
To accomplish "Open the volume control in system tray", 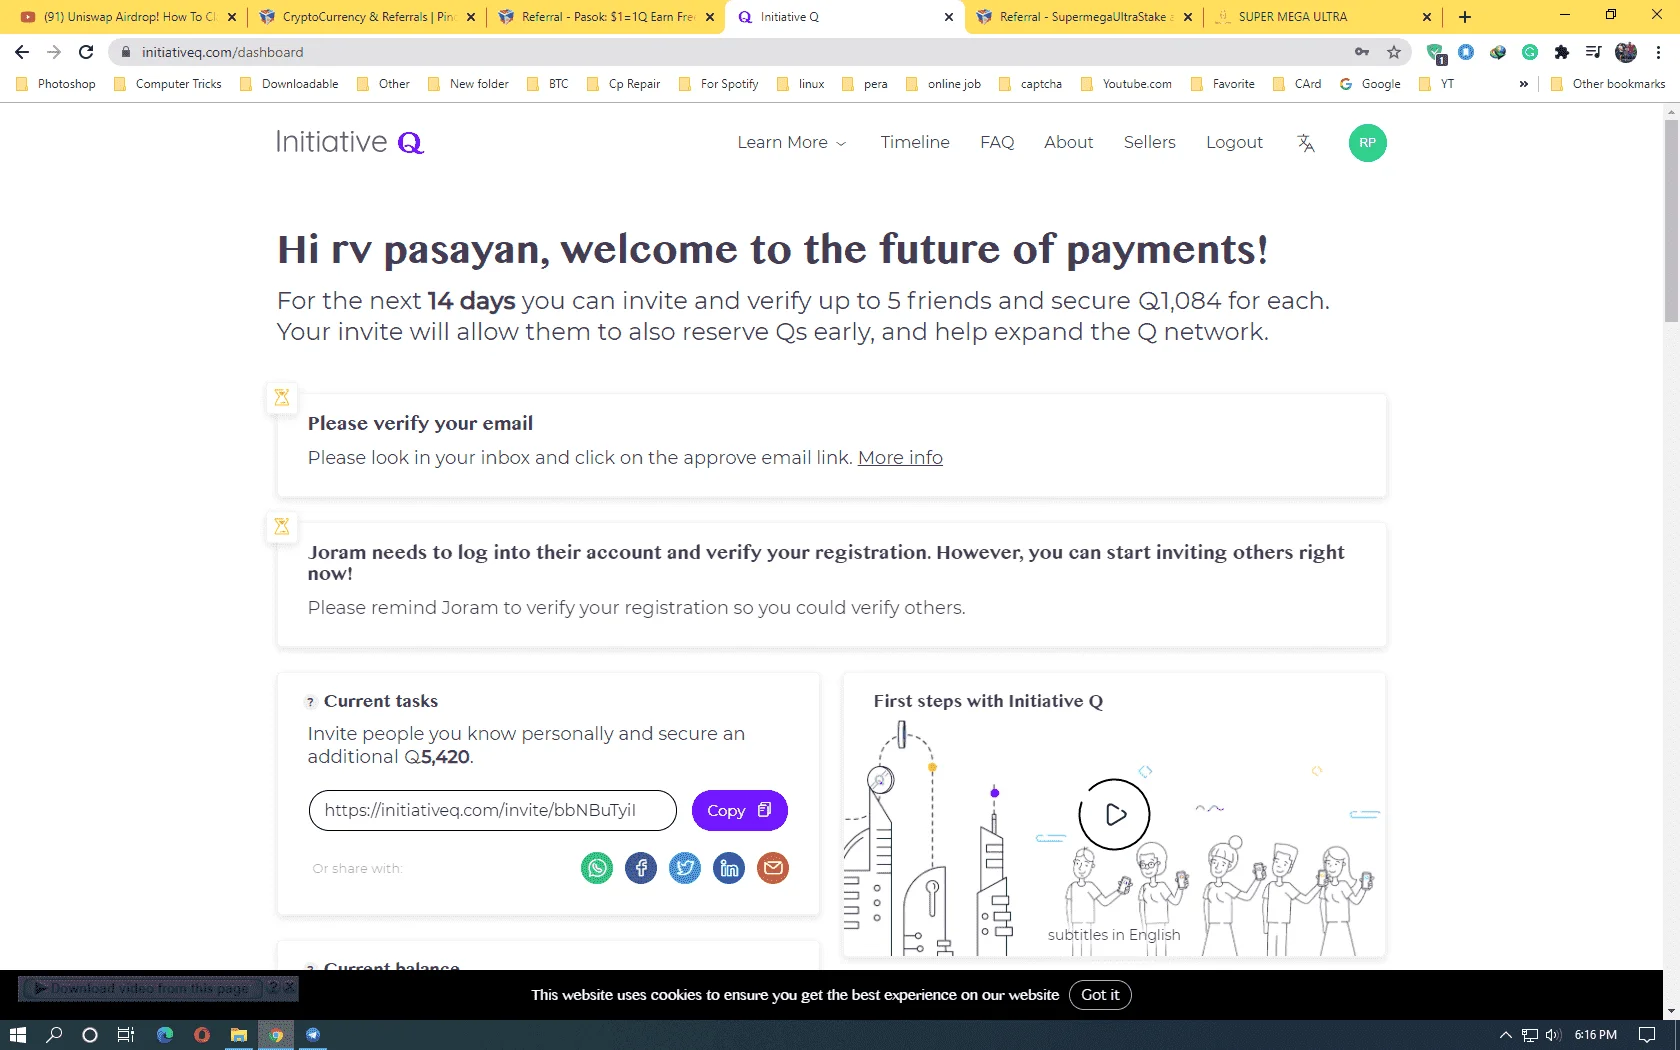I will (x=1553, y=1035).
